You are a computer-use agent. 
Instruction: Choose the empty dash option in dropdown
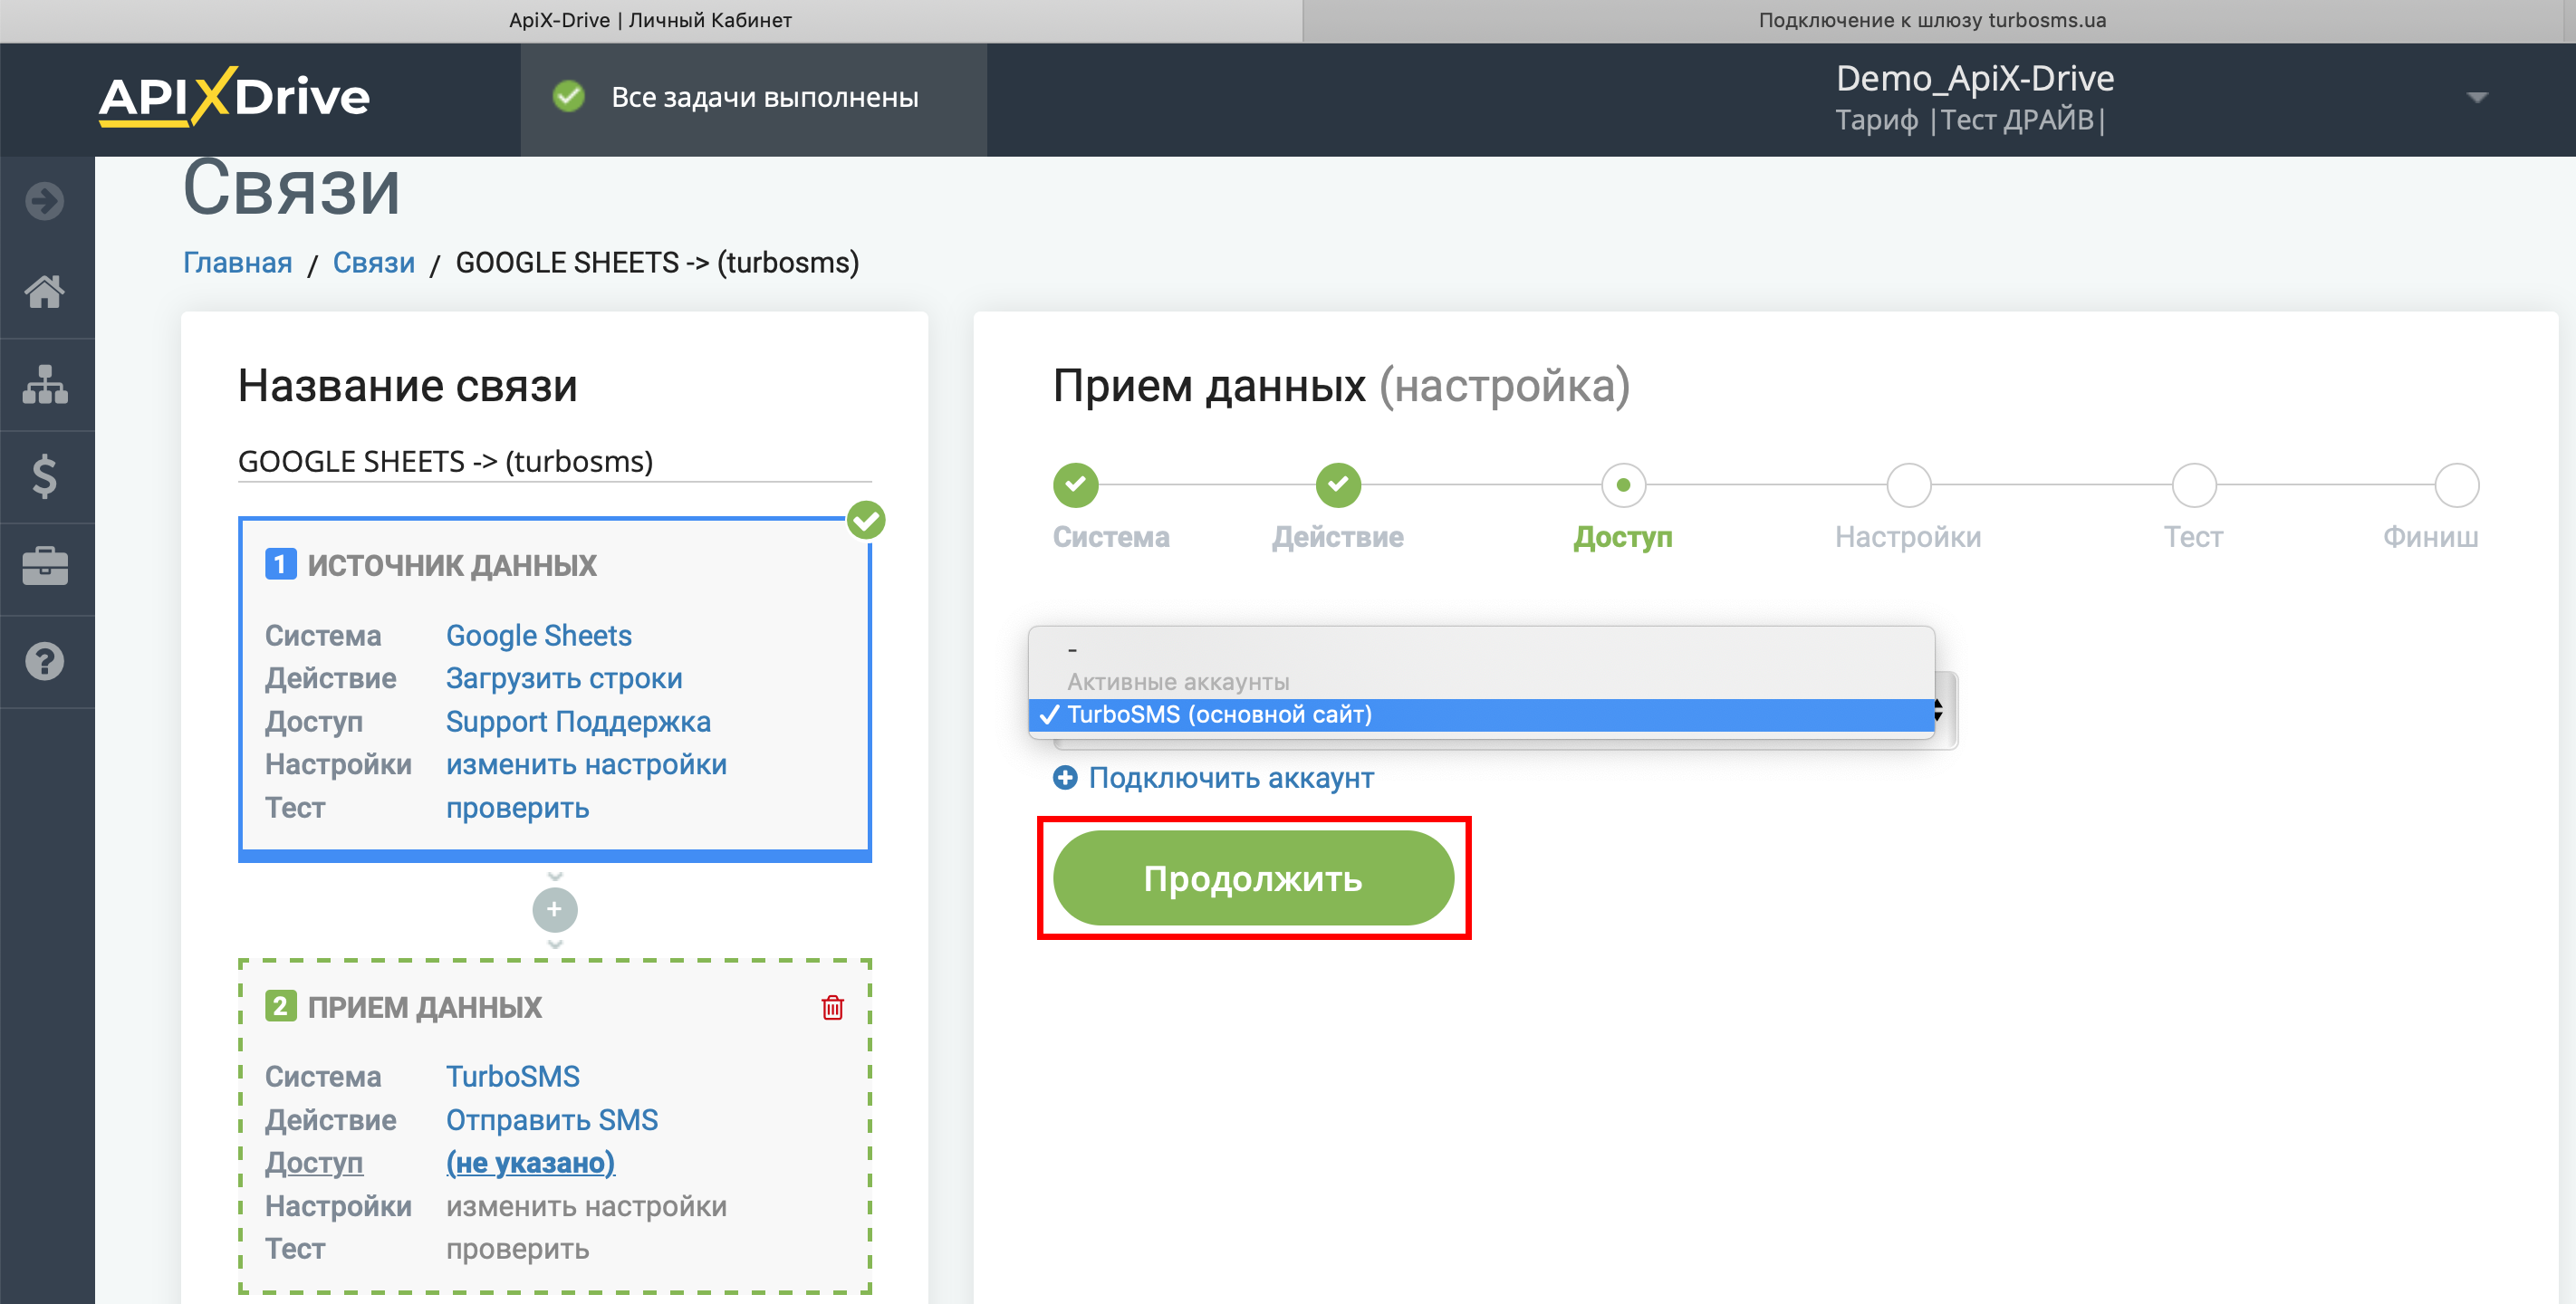[1481, 650]
